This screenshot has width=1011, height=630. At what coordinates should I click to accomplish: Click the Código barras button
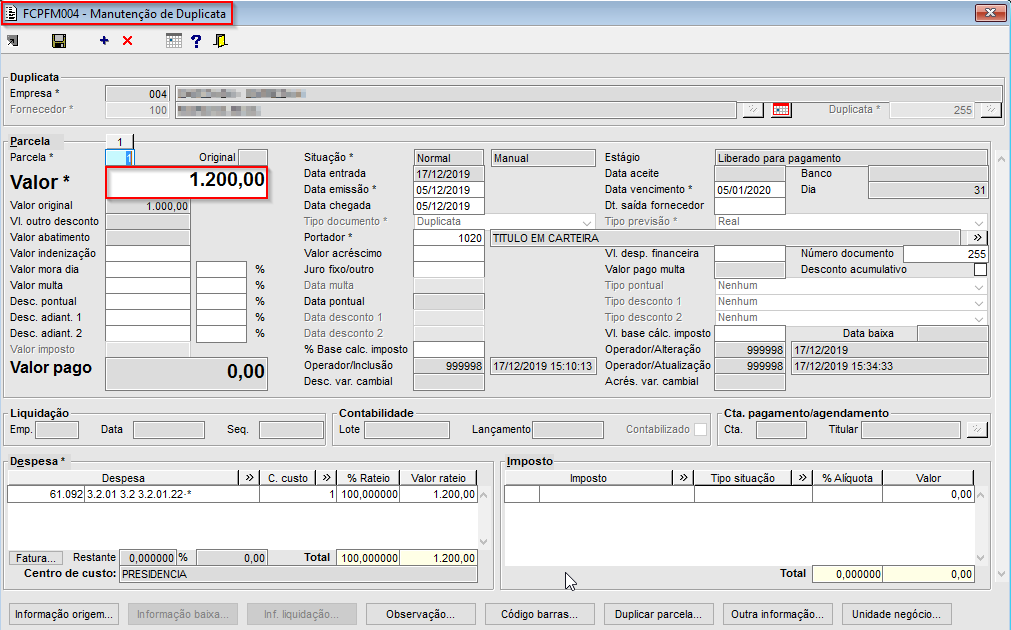[x=540, y=614]
